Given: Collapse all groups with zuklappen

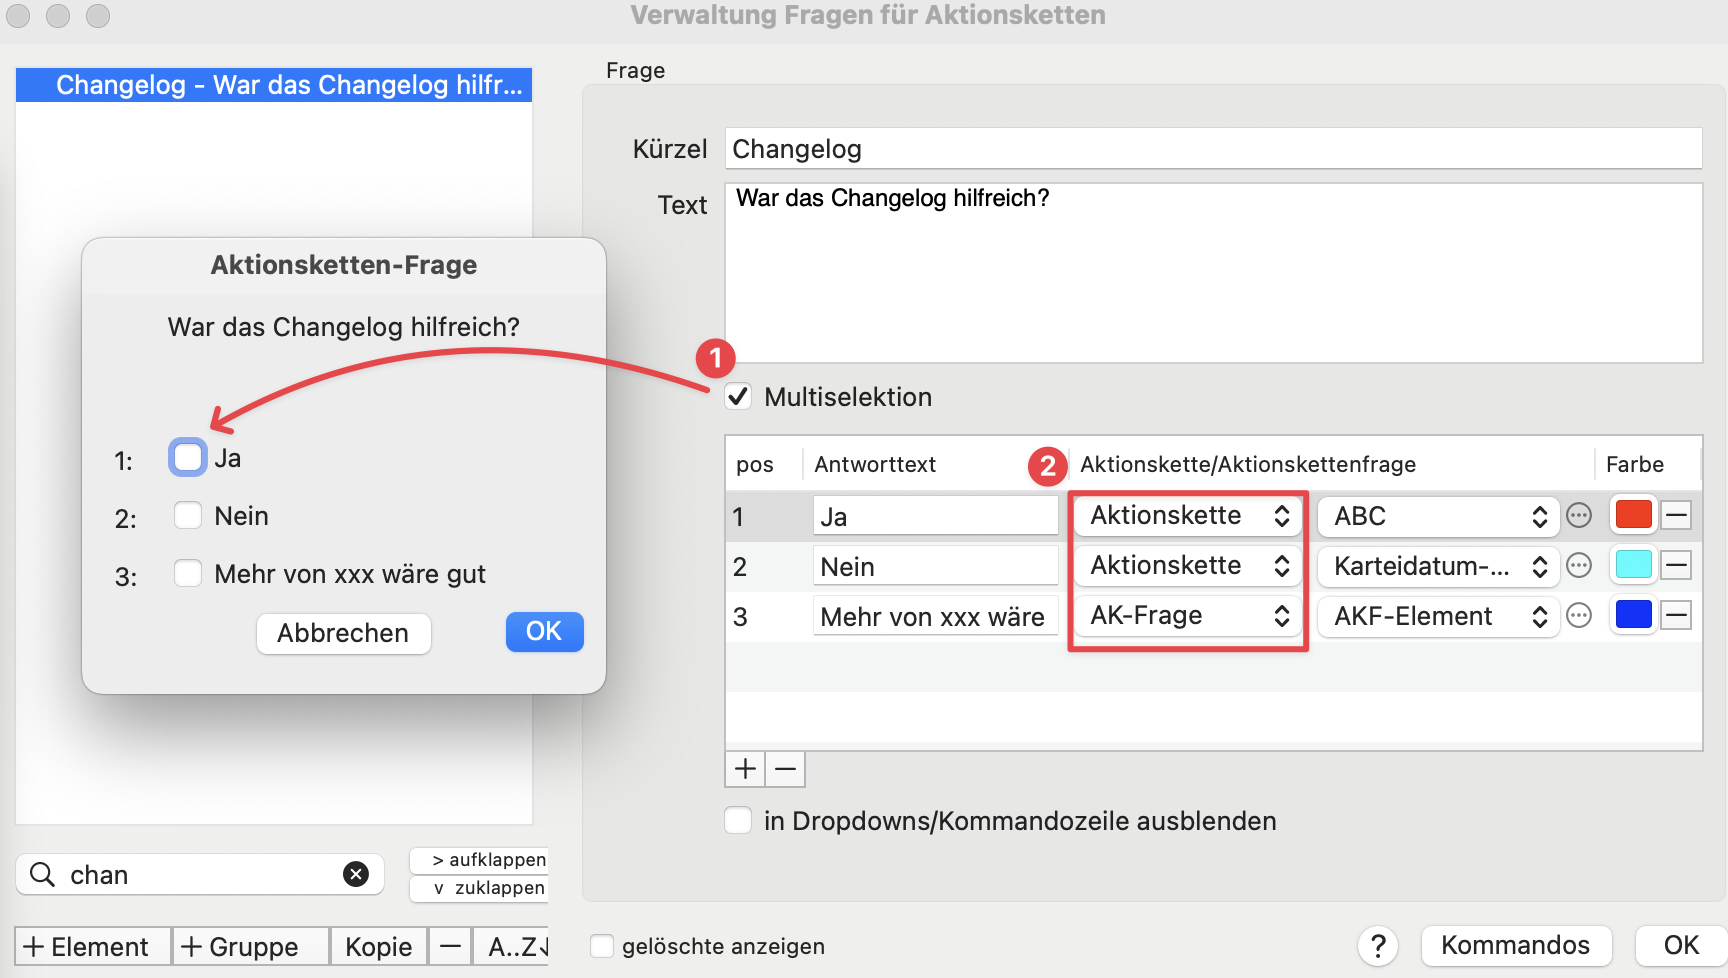Looking at the screenshot, I should [x=479, y=888].
